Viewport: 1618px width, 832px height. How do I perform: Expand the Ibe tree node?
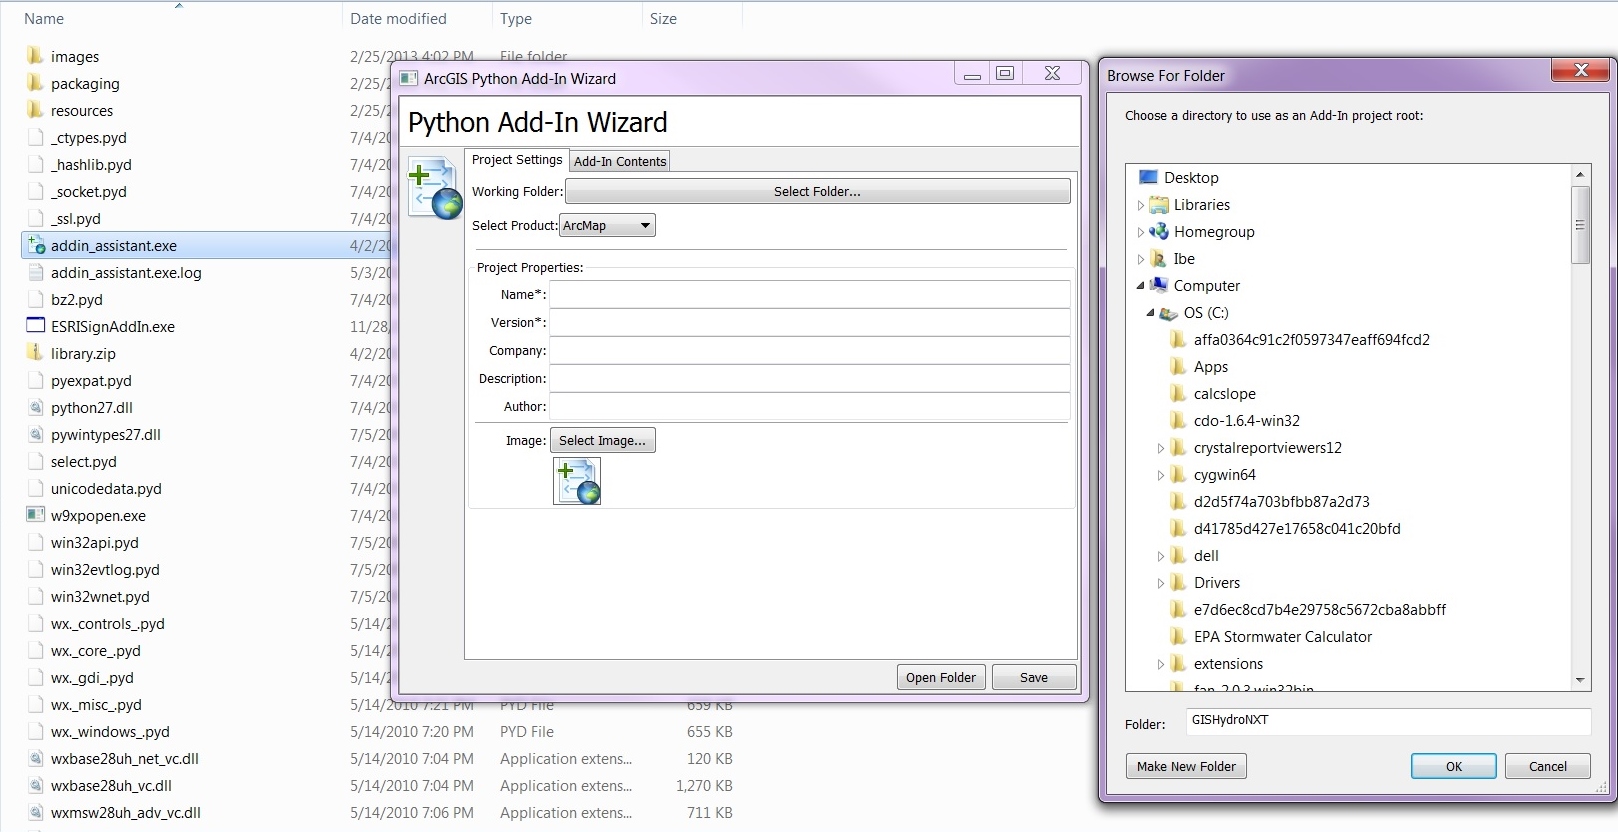coord(1141,259)
